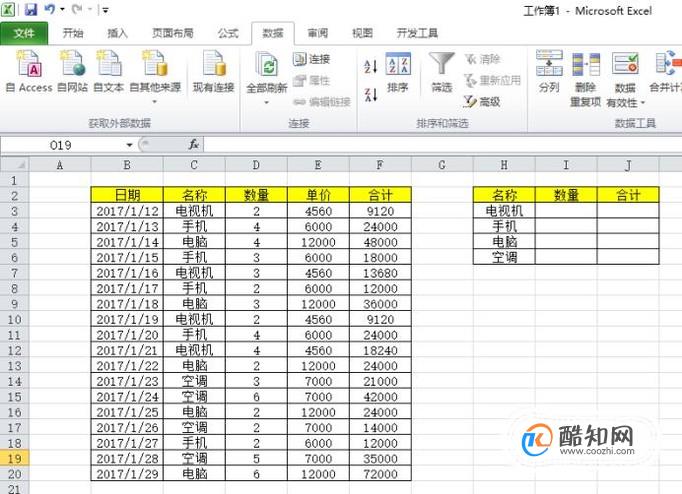This screenshot has height=494, width=682.
Task: Click the Select All corner button
Action: (14, 165)
